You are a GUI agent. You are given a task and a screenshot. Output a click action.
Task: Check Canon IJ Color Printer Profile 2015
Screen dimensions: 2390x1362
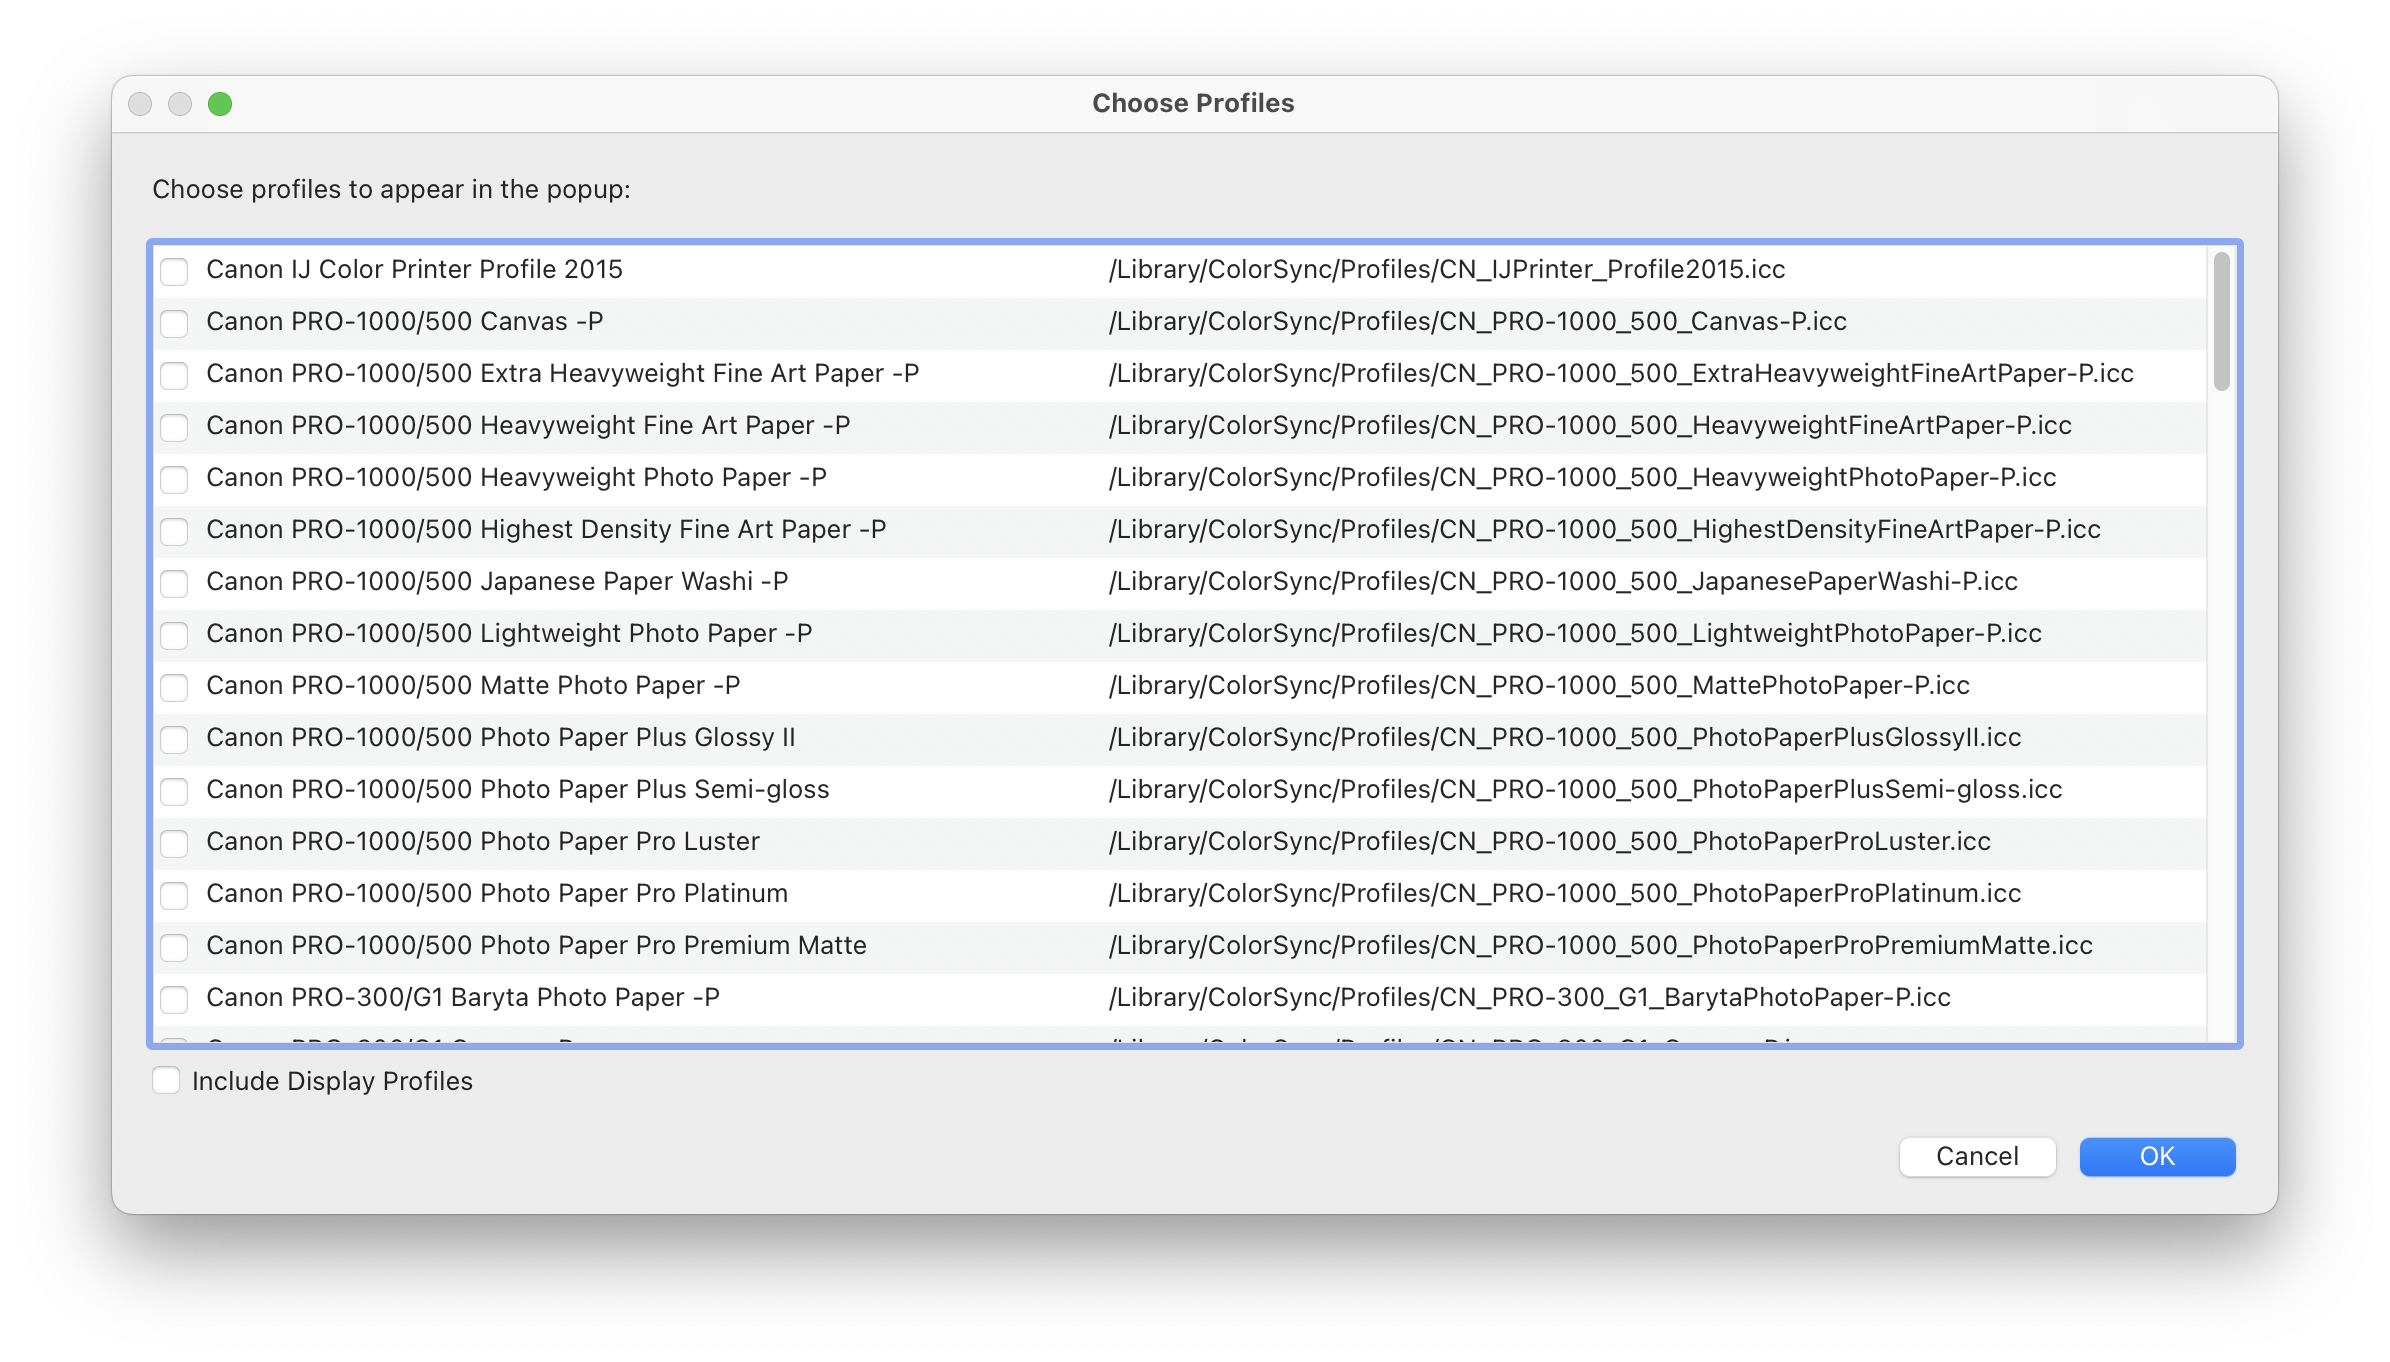pos(174,271)
